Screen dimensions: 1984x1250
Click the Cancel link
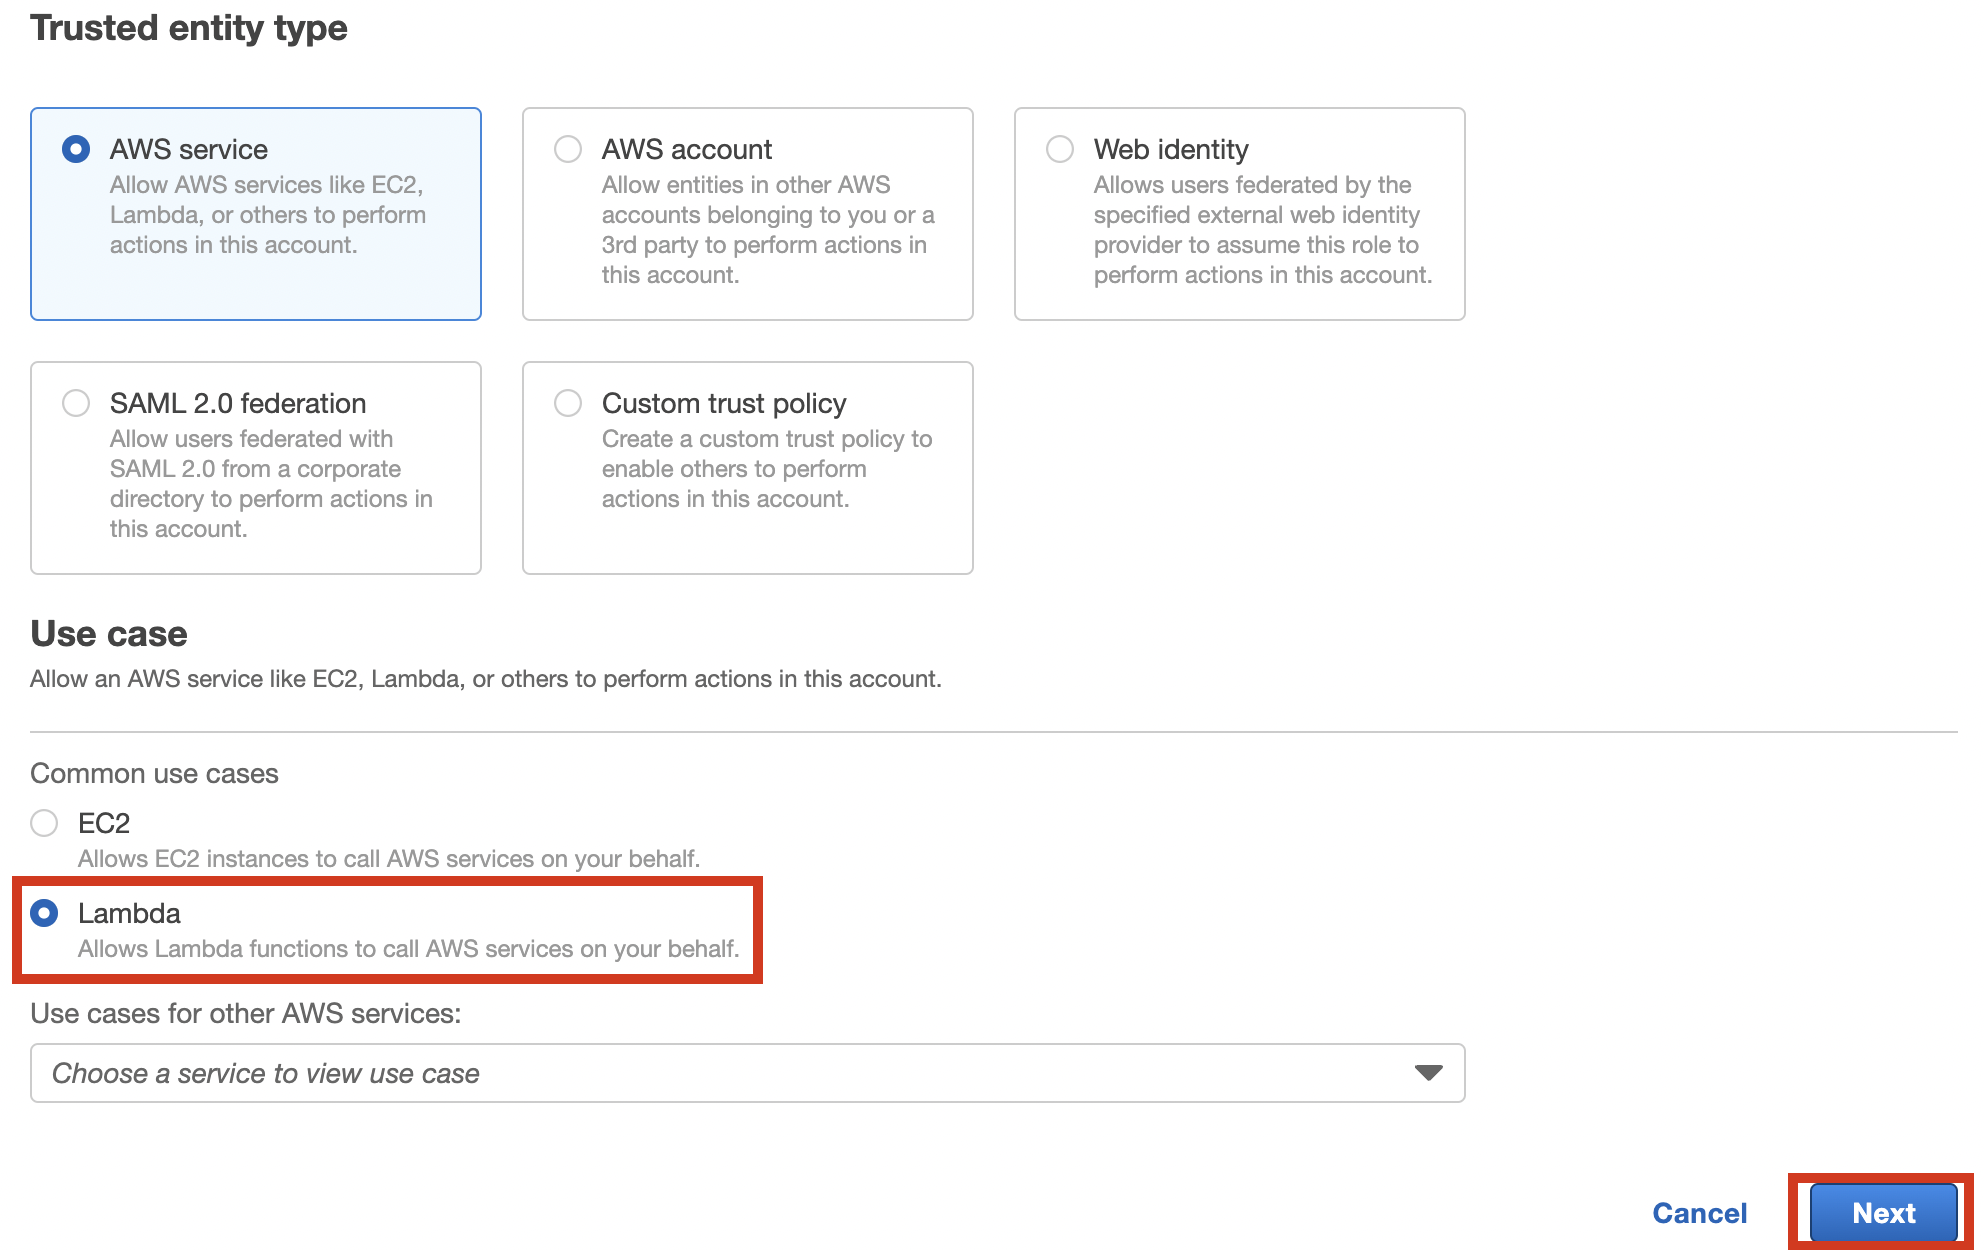tap(1699, 1213)
